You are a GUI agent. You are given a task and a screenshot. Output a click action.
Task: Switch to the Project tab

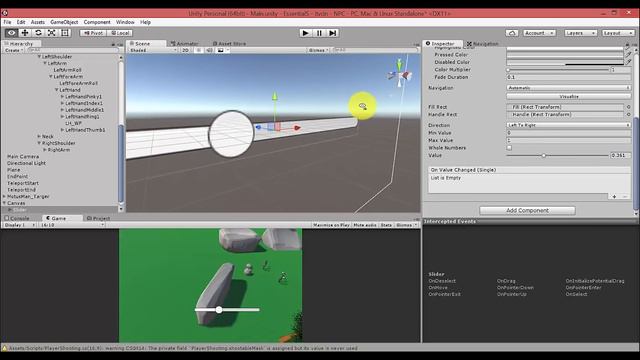tap(99, 218)
